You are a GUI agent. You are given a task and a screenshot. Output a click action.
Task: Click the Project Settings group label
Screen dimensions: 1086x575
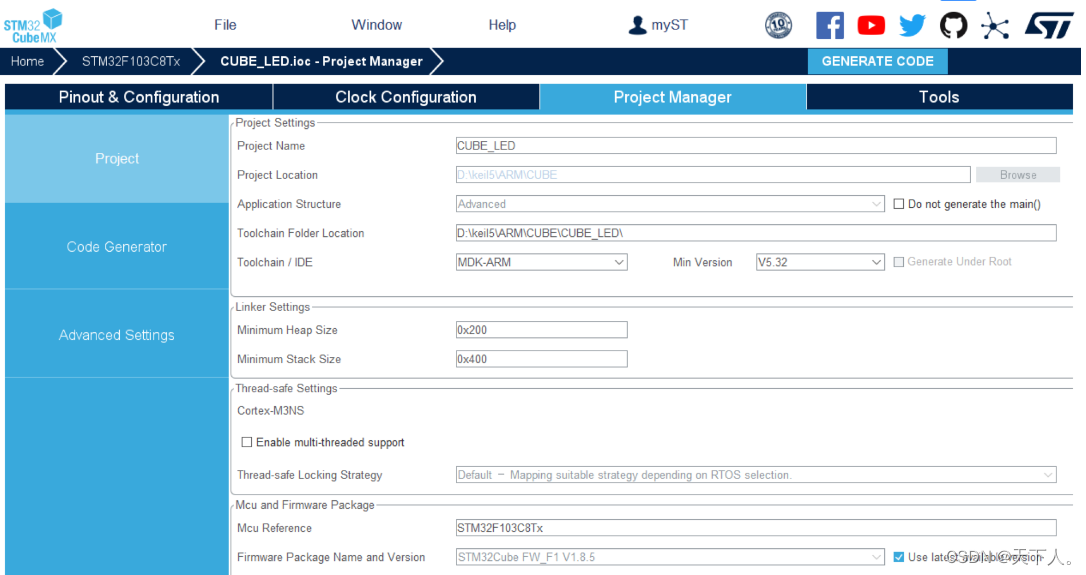point(275,123)
